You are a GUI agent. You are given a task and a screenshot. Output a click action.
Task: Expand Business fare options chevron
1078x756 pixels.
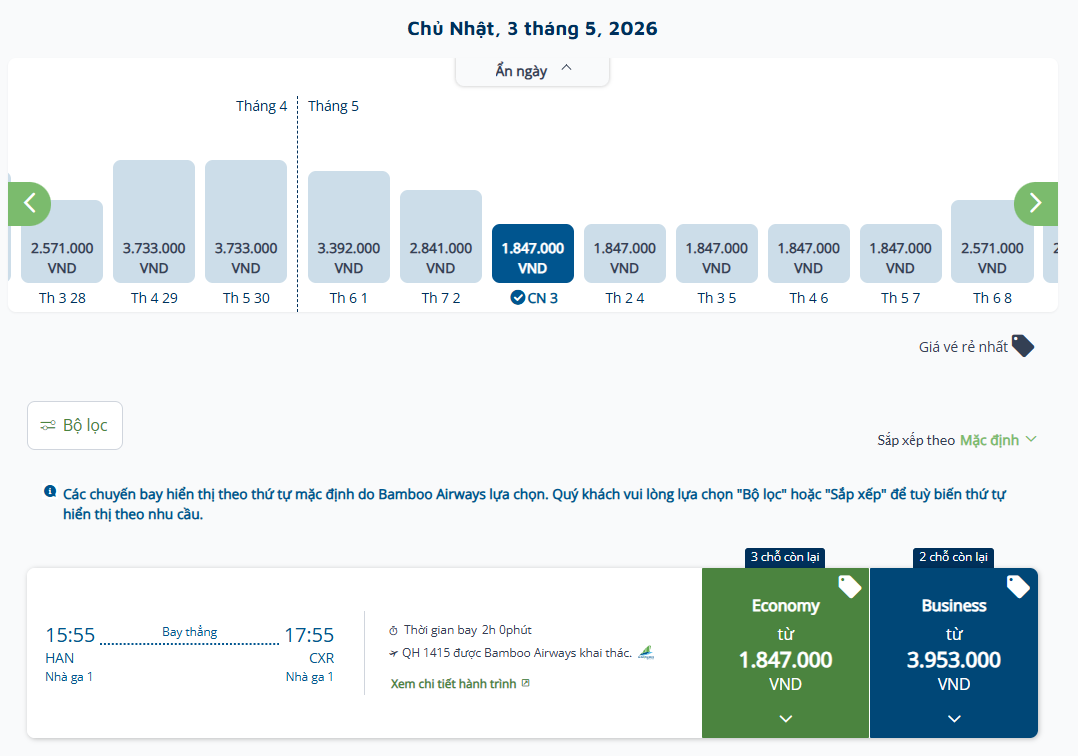coord(954,718)
